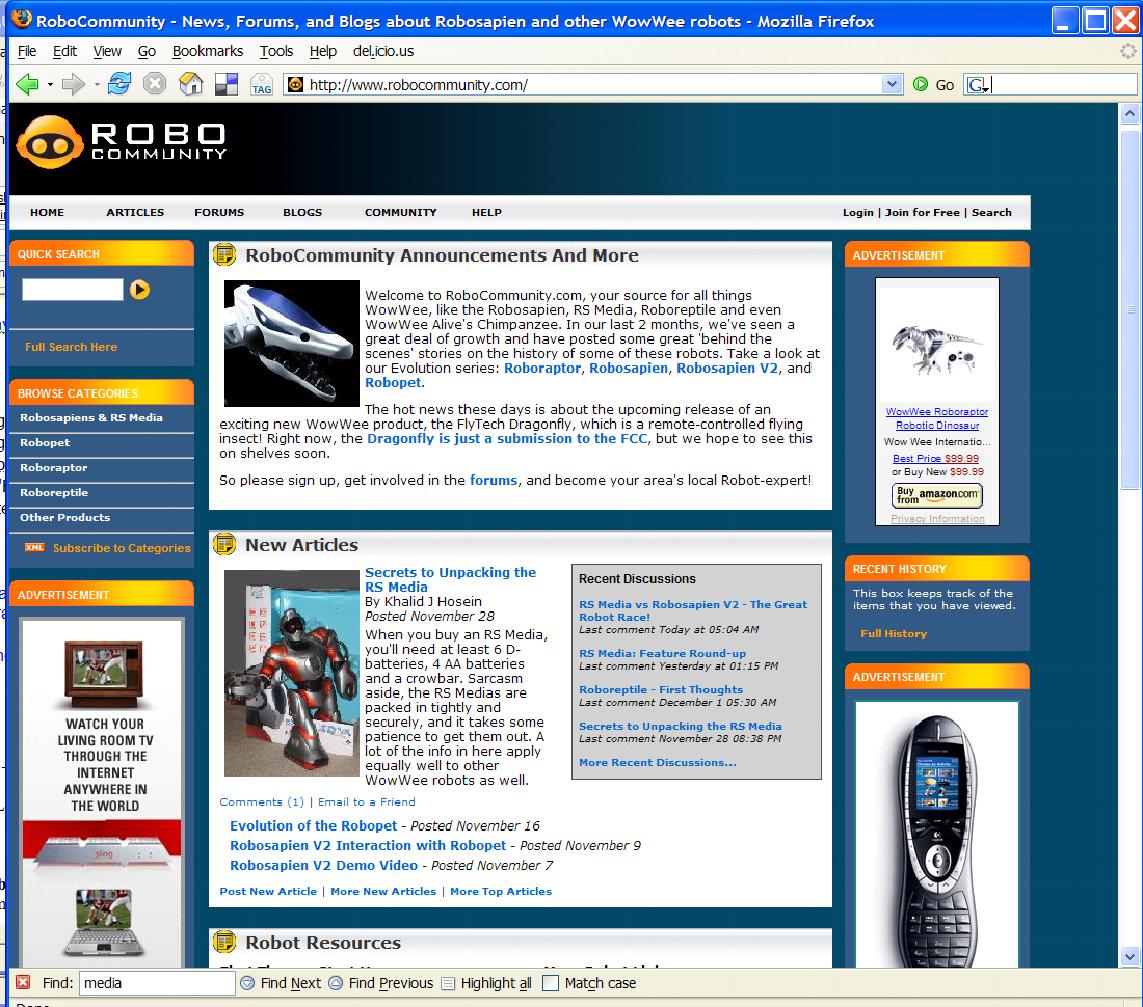Click the Email to a Friend link
The image size is (1143, 1007).
tap(367, 801)
